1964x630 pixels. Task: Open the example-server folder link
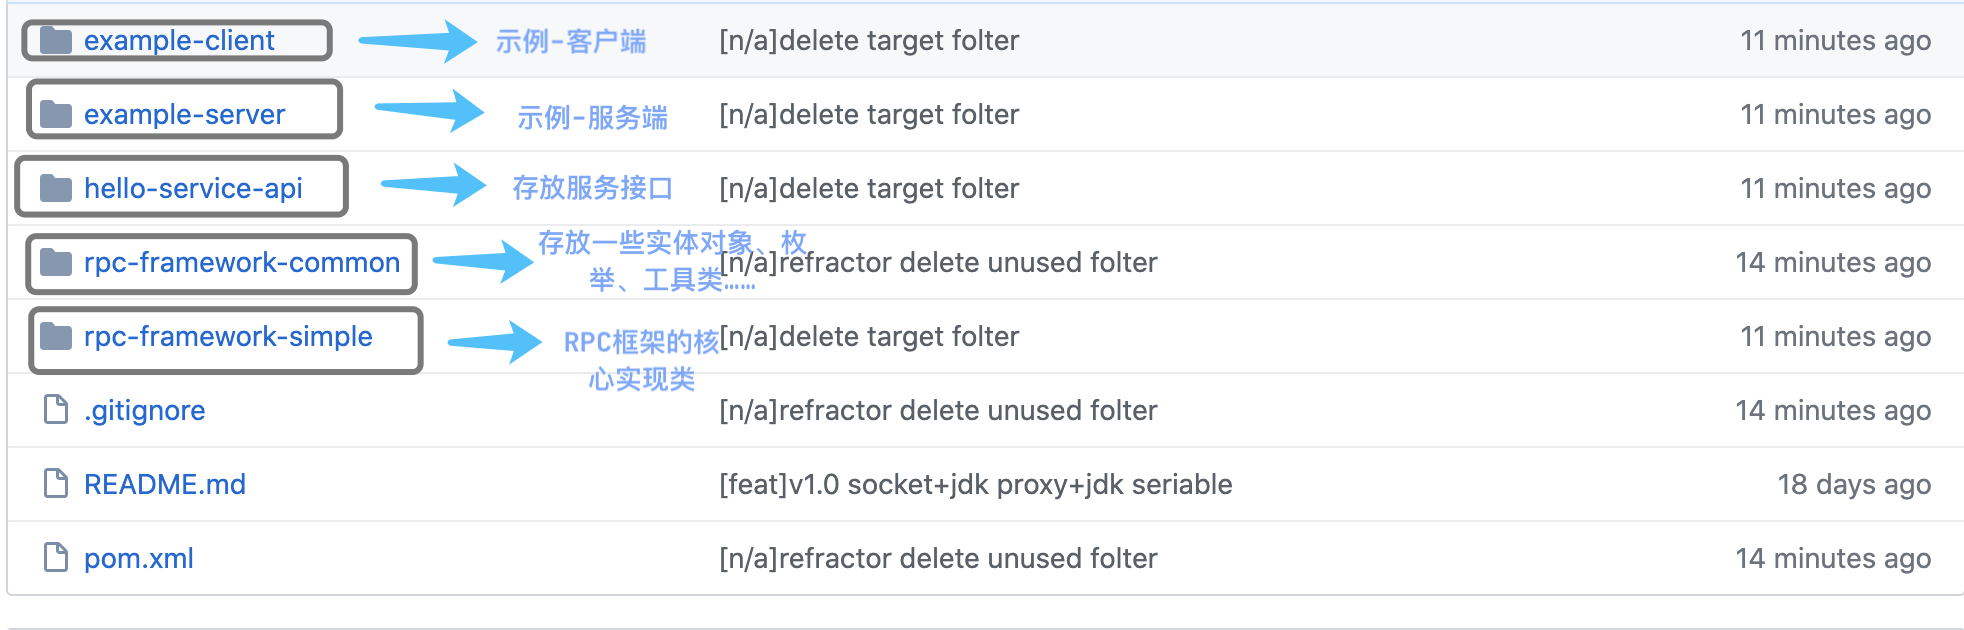(185, 114)
